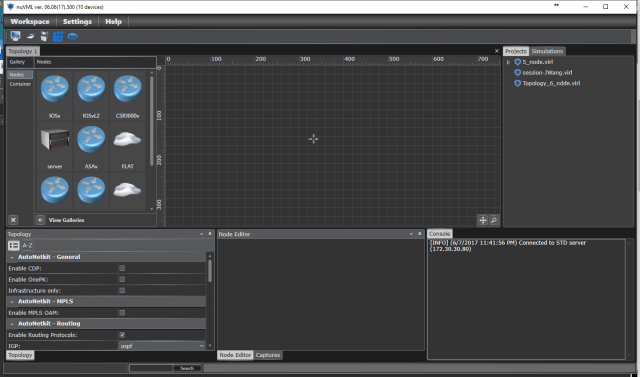This screenshot has width=640, height=377.
Task: Collapse the AutoNetkit - MPLS section
Action: (11, 302)
